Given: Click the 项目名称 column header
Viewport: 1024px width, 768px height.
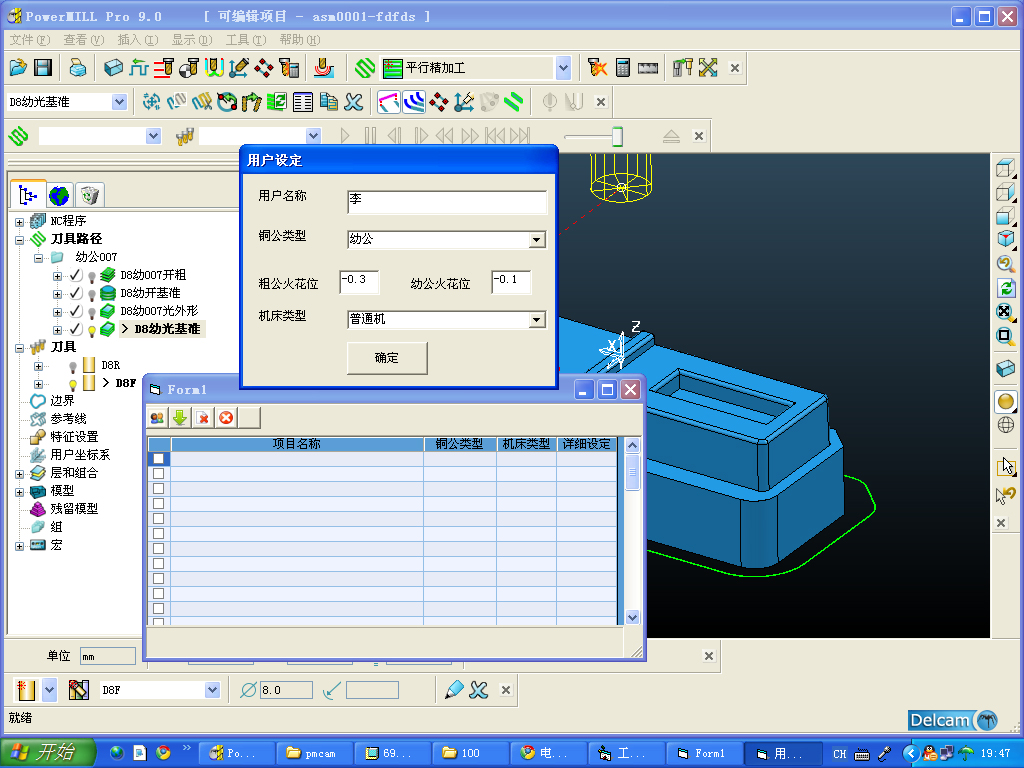Looking at the screenshot, I should click(x=297, y=444).
